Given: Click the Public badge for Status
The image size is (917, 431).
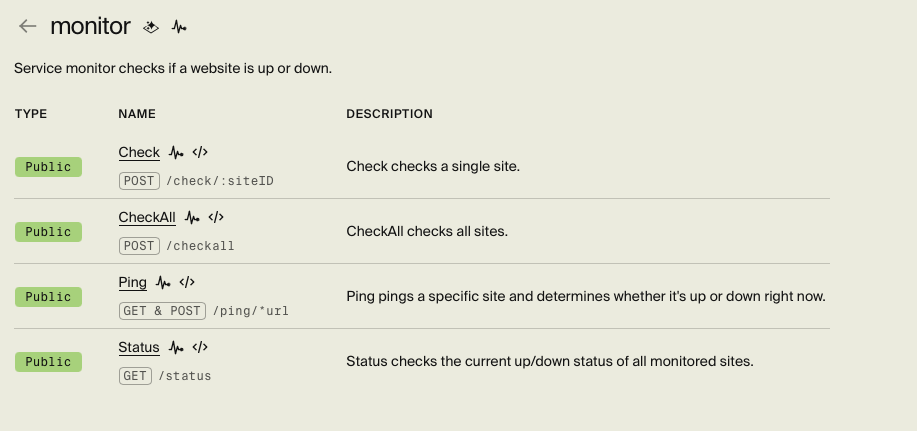Looking at the screenshot, I should (48, 361).
